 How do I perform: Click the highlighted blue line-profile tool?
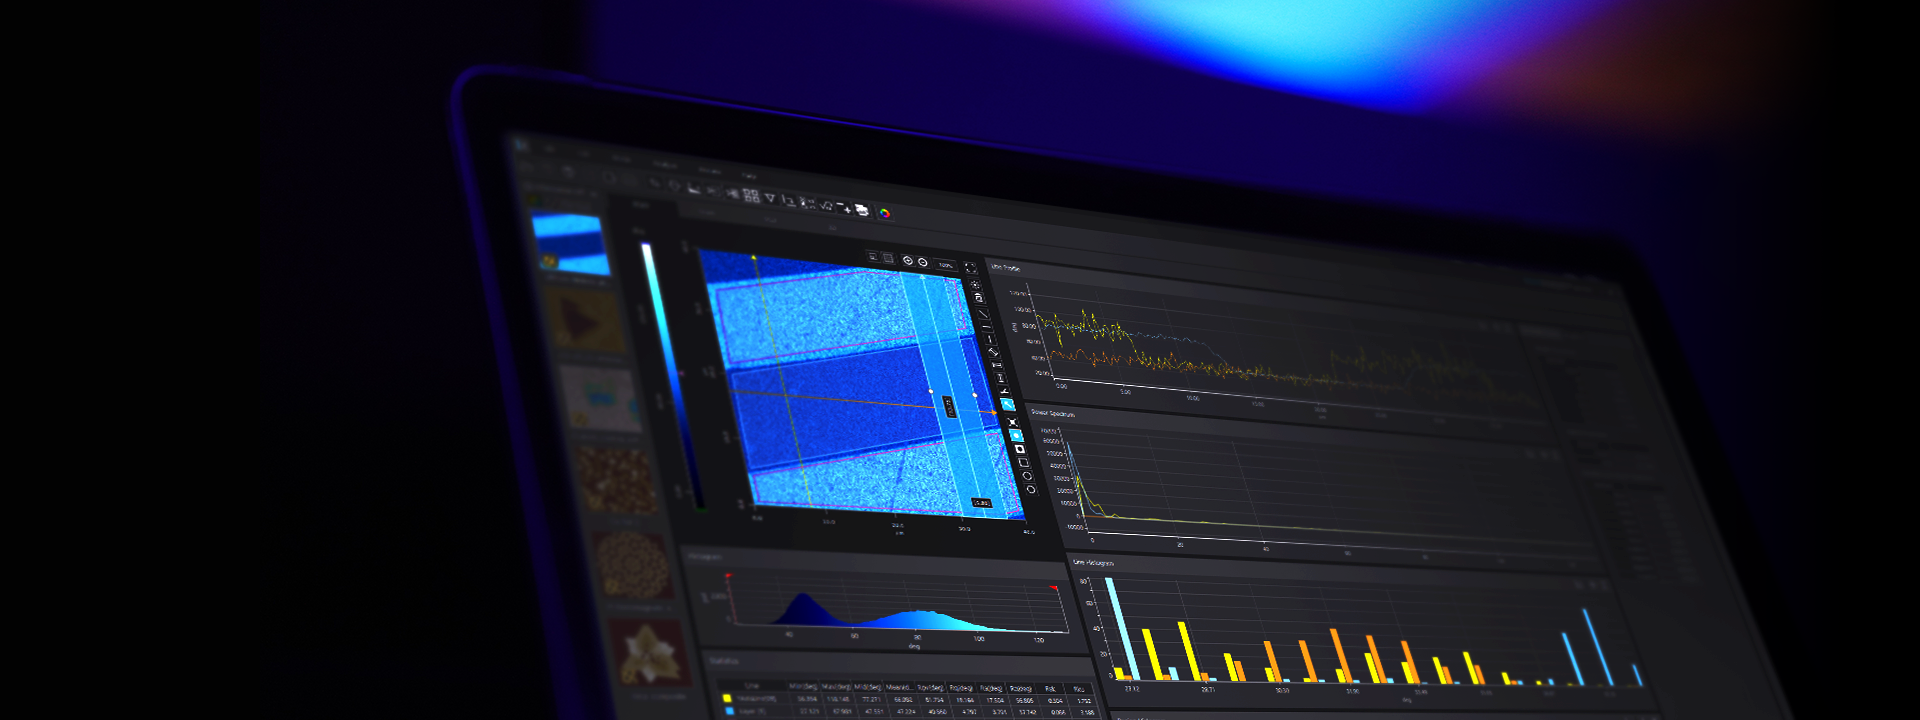point(1007,404)
